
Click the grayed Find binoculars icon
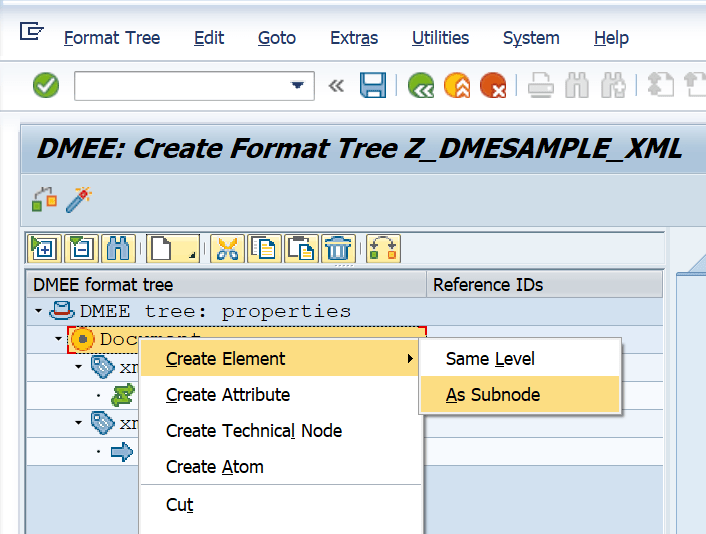click(577, 85)
